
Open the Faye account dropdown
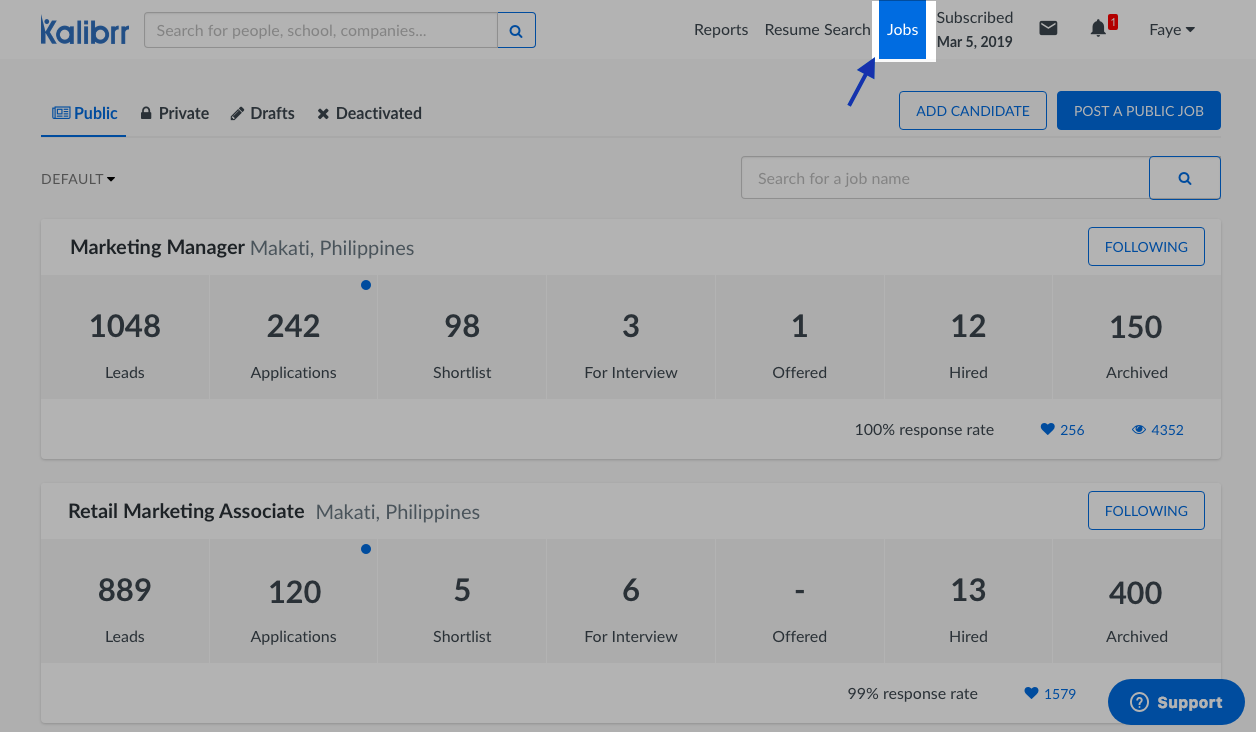(x=1171, y=30)
